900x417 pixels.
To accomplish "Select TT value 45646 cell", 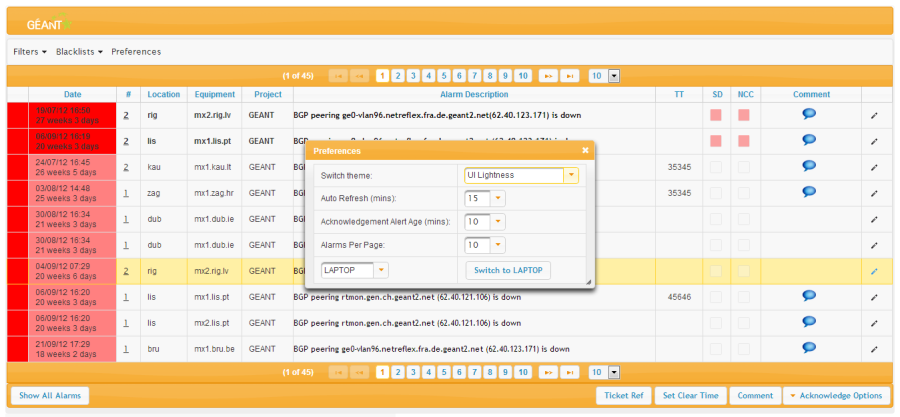I will 679,297.
